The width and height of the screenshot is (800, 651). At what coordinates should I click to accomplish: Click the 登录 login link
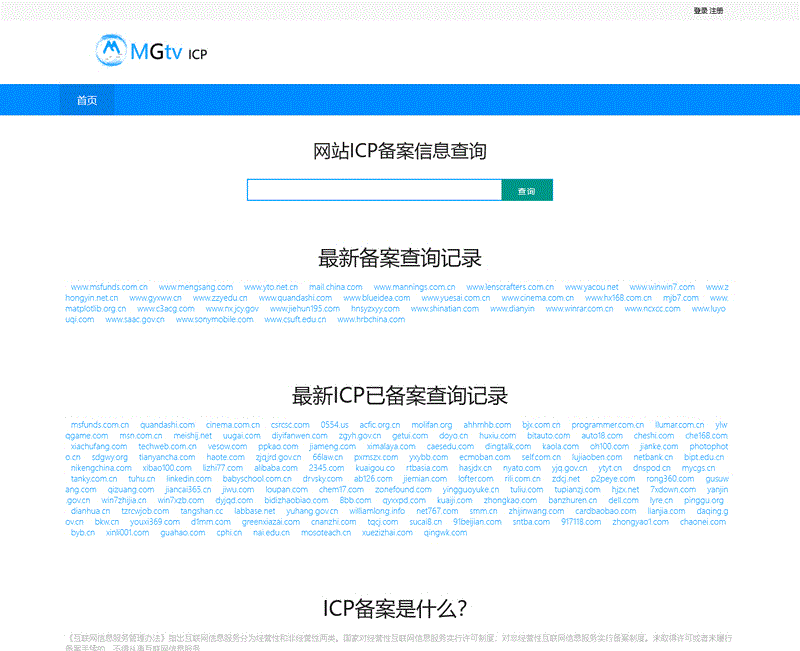pyautogui.click(x=700, y=10)
